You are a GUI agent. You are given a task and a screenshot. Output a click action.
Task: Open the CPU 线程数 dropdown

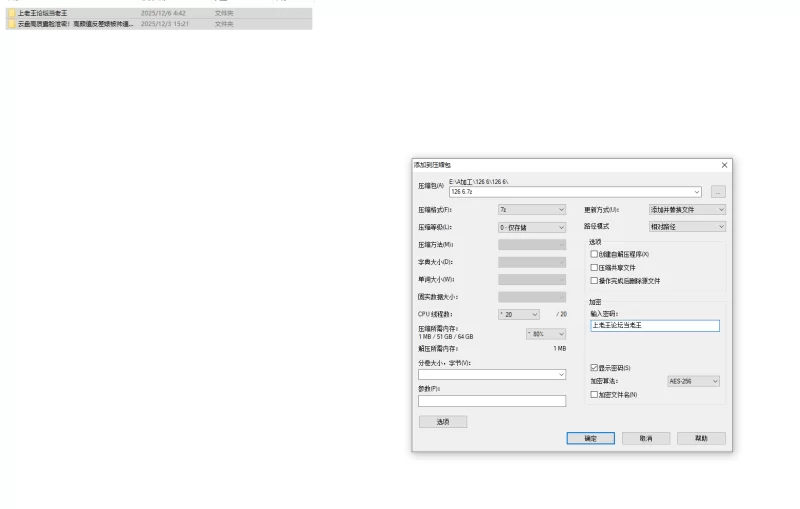[518, 314]
